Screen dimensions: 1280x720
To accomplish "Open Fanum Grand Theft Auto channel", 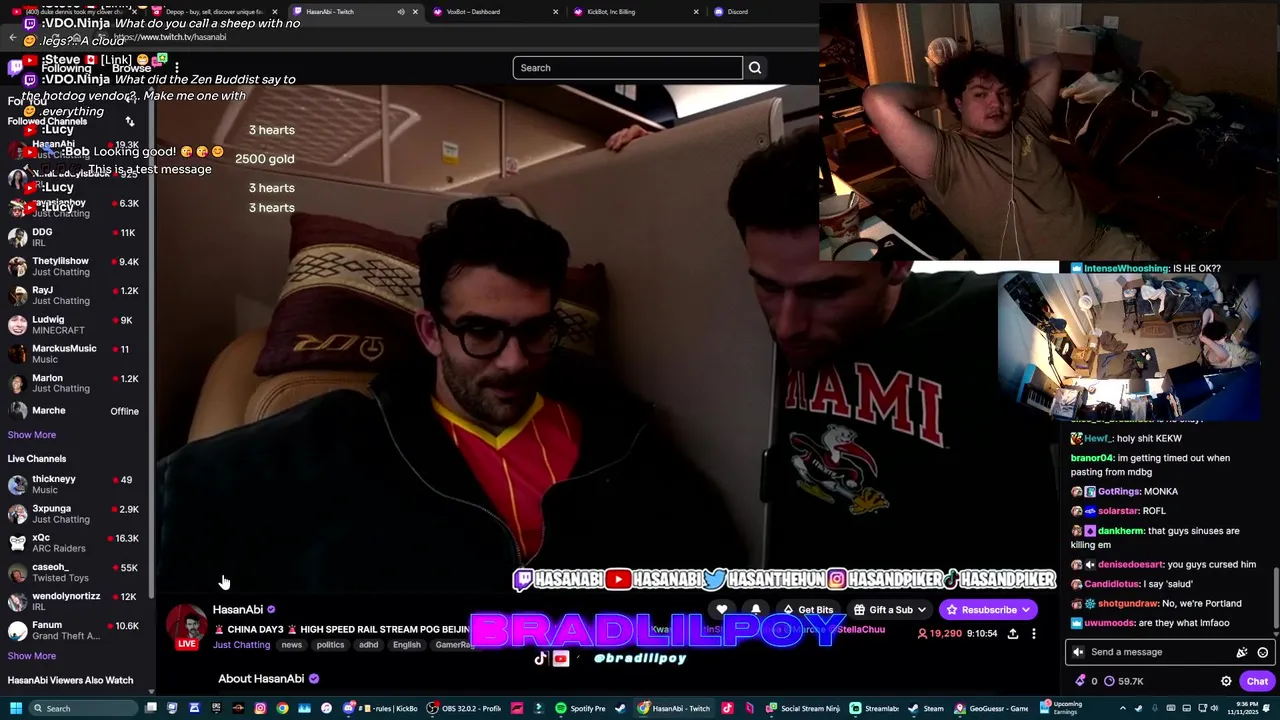I will click(75, 630).
